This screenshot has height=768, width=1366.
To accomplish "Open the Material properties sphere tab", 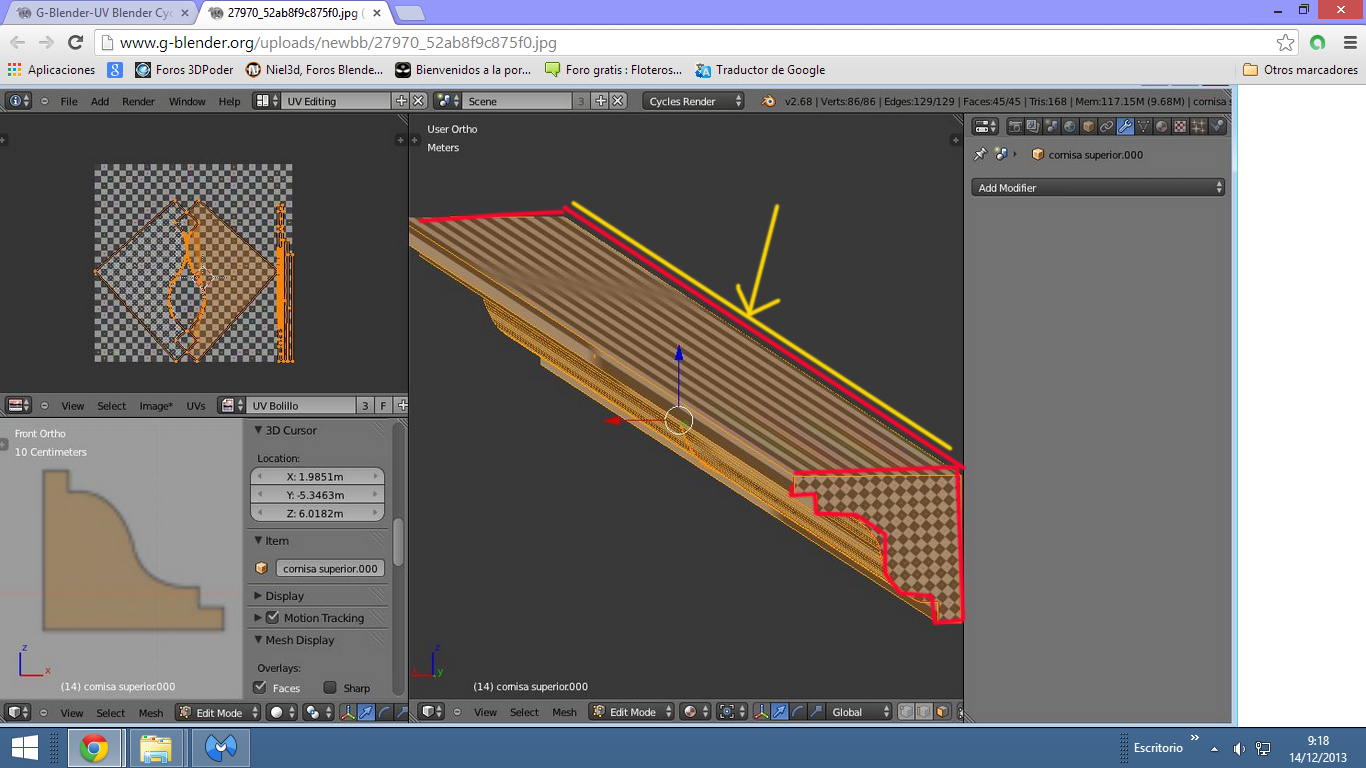I will 1162,127.
